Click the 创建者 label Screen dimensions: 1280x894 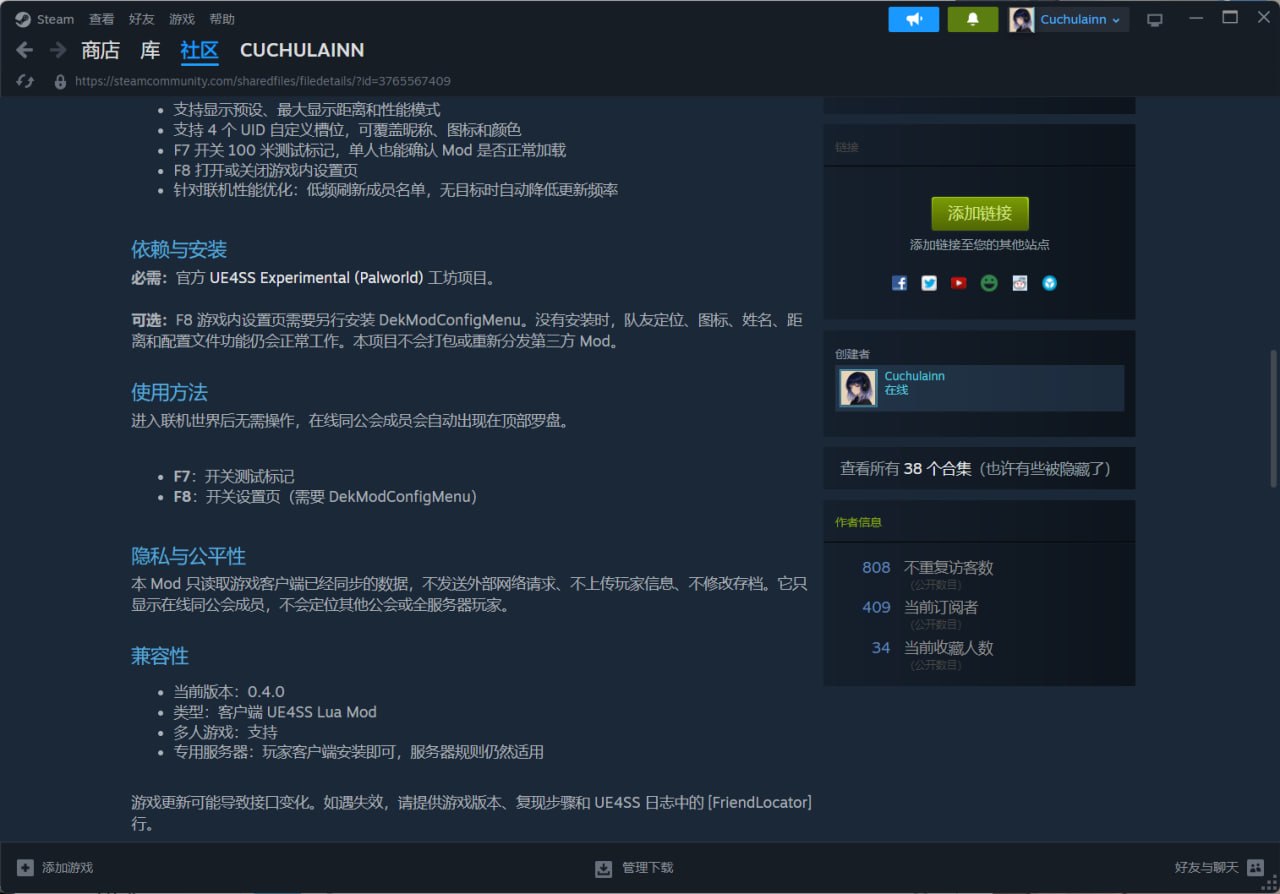pos(852,354)
